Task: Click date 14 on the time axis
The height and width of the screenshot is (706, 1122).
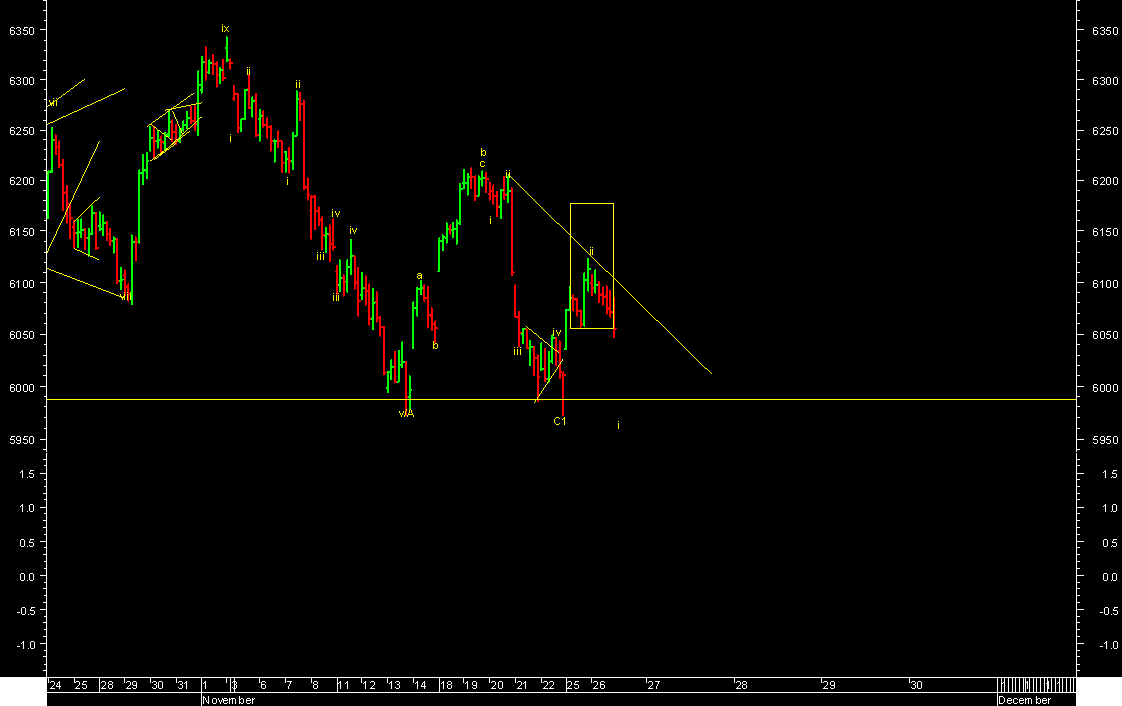Action: click(x=420, y=685)
